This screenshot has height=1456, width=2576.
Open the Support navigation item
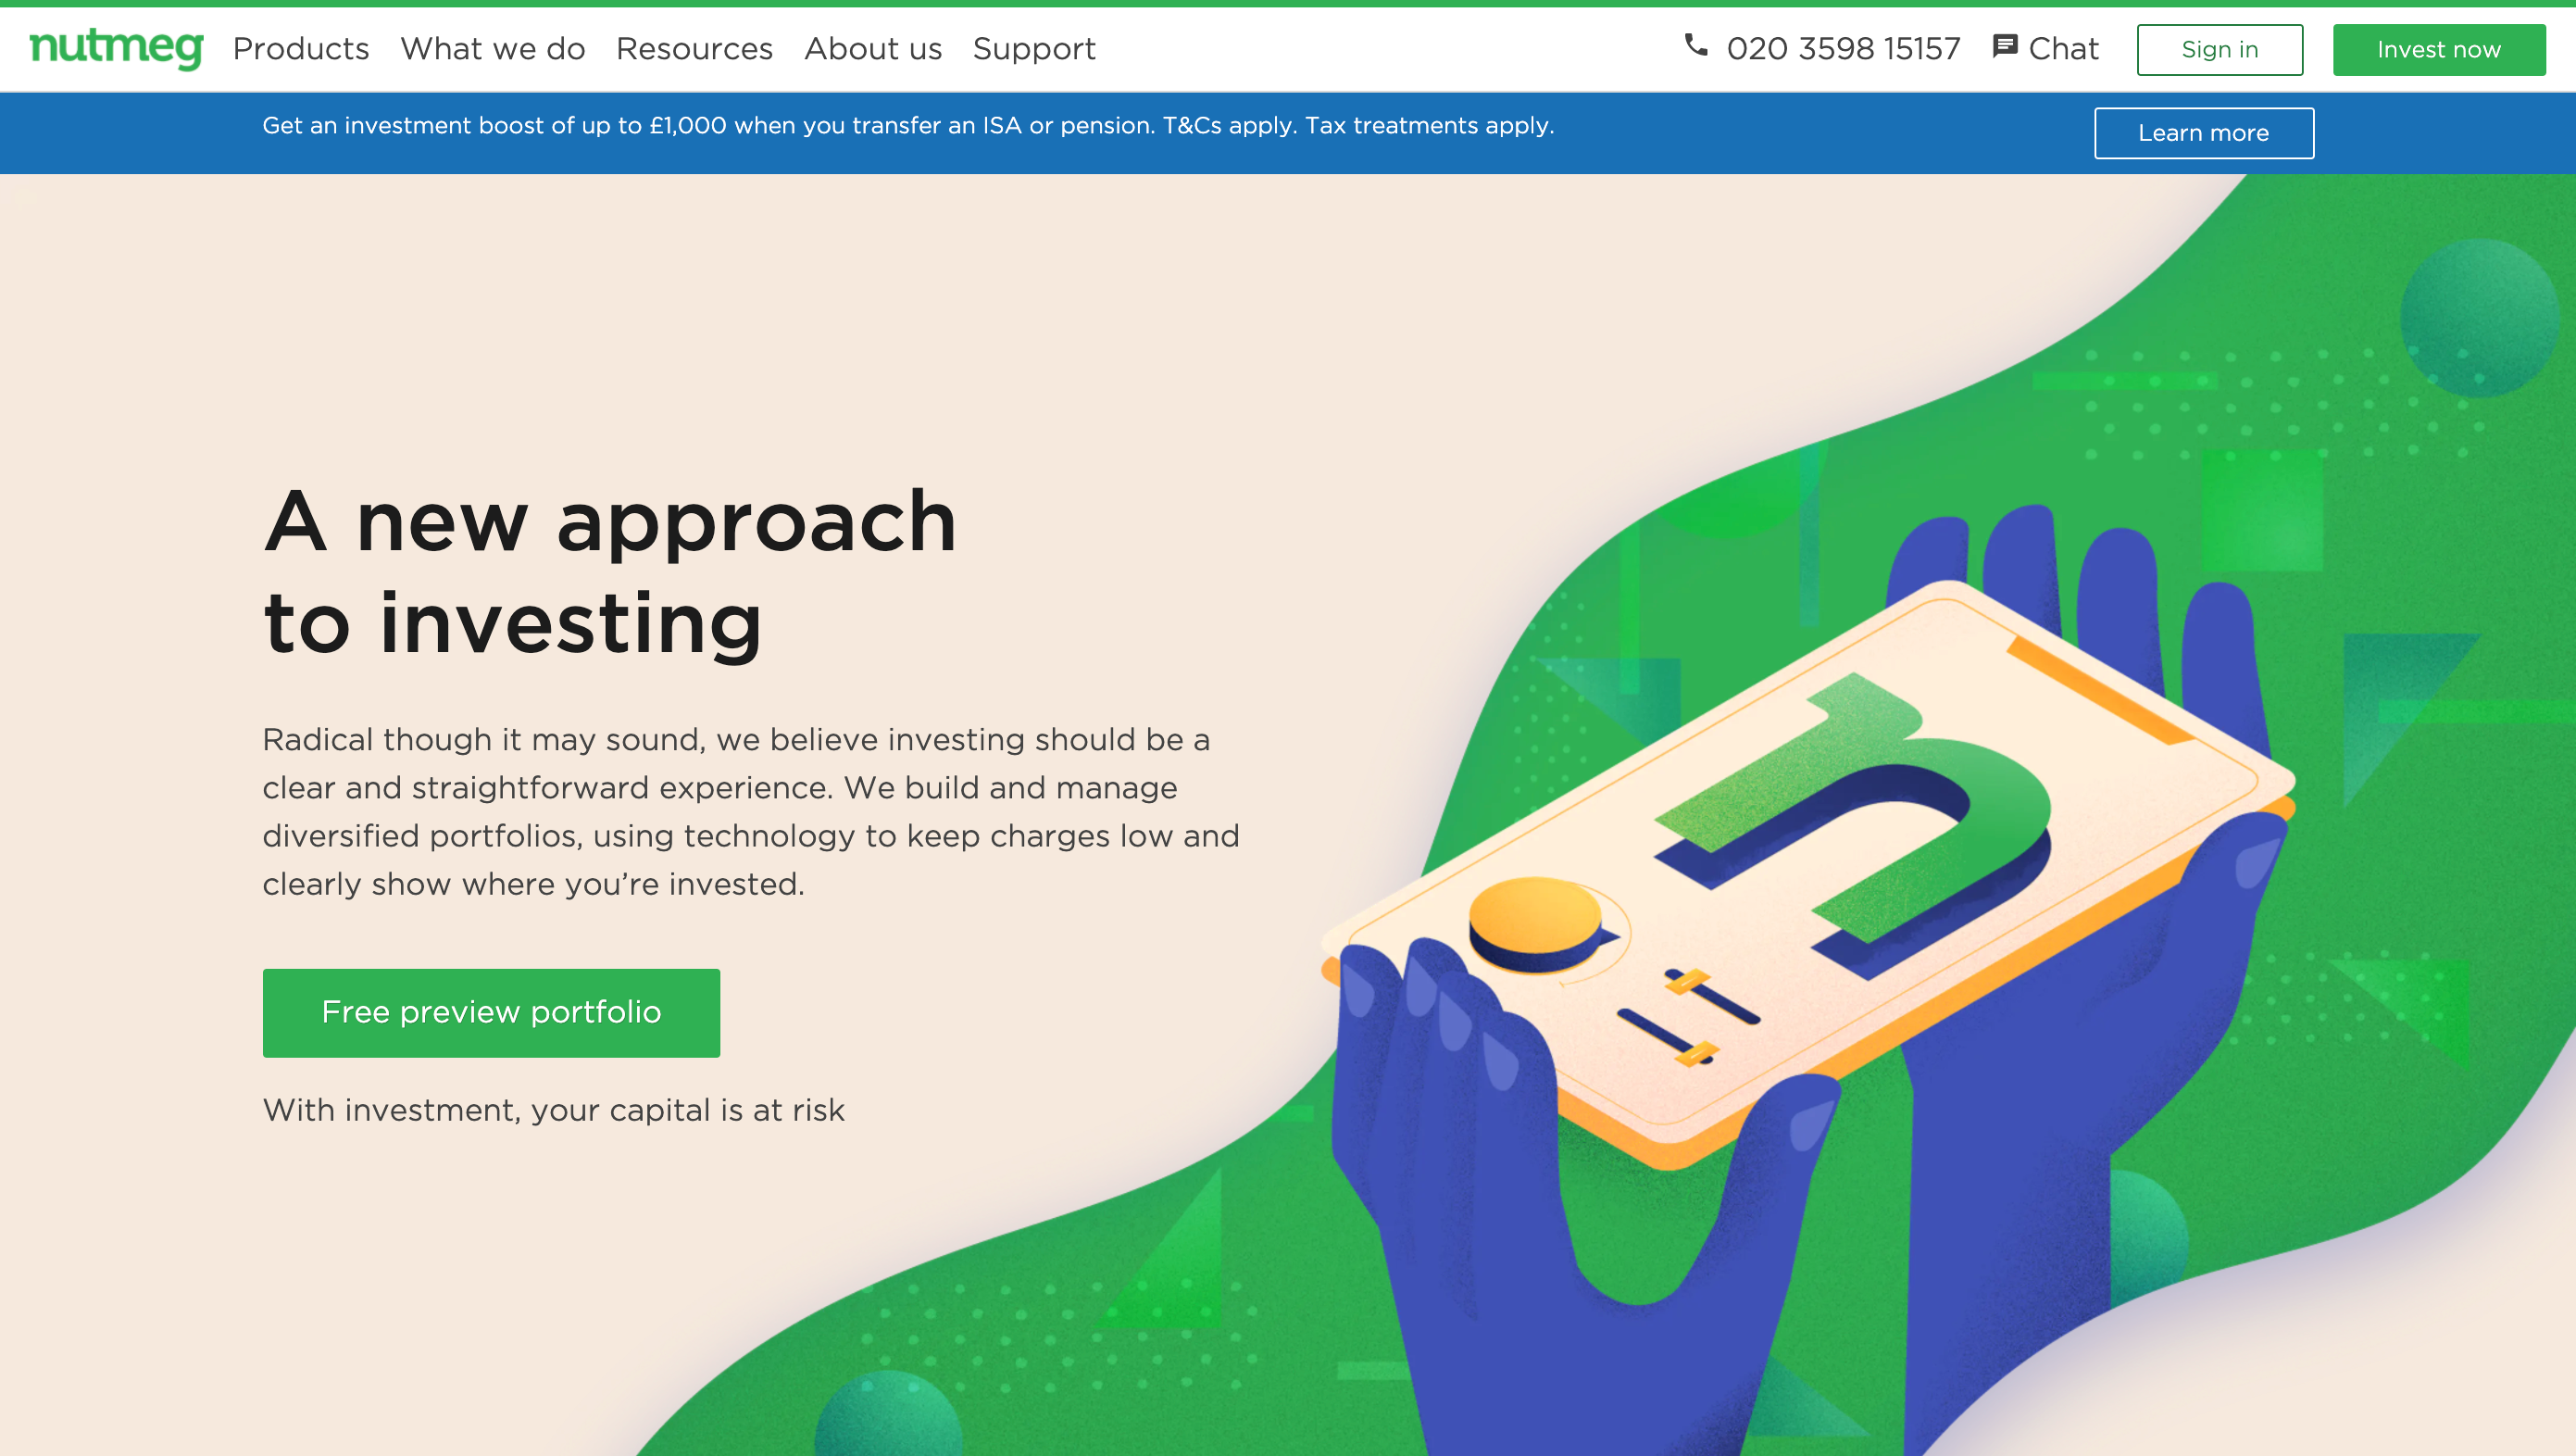1034,48
